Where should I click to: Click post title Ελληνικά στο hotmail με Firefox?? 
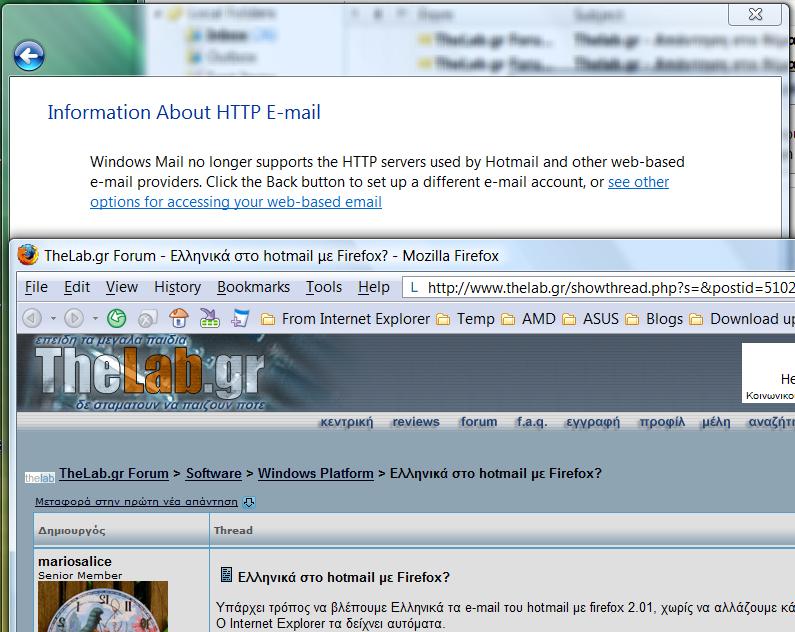click(344, 577)
